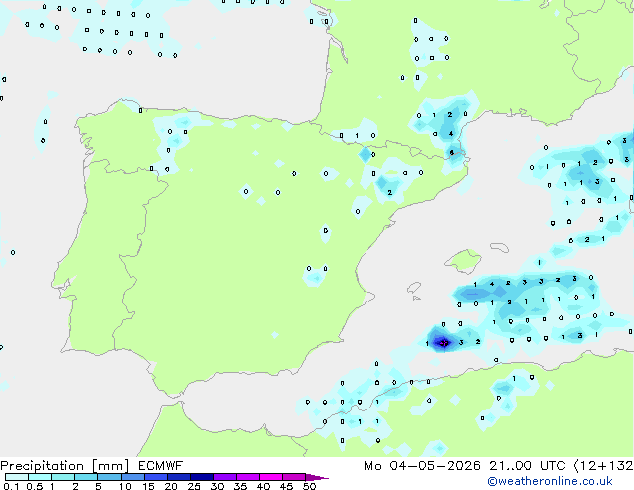Click the island of Menorca on the map
The width and height of the screenshot is (634, 490).
(x=500, y=247)
